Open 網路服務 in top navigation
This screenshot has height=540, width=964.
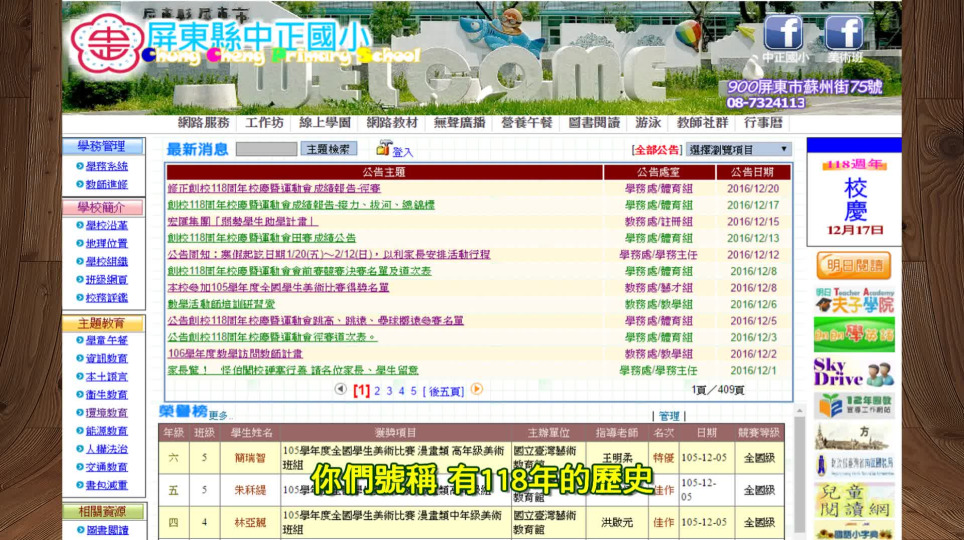tap(203, 123)
